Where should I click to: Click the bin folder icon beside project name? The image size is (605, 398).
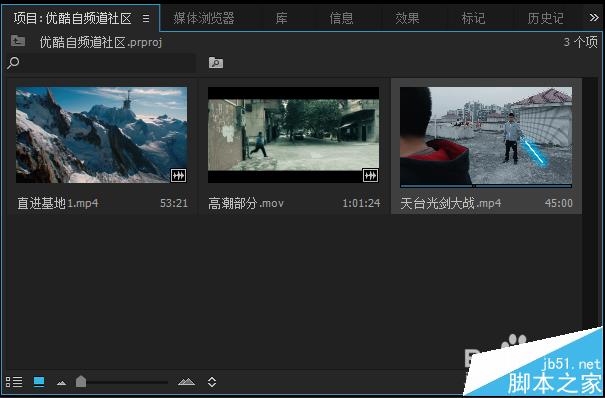pos(18,40)
